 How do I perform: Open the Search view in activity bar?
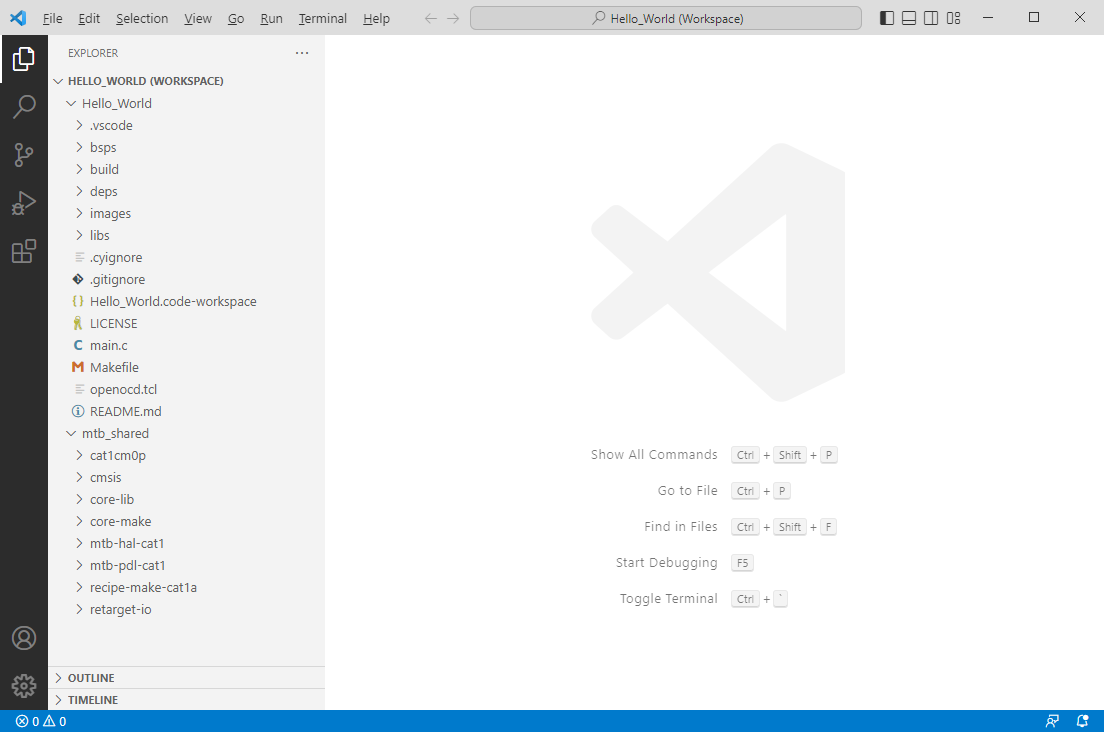pos(24,107)
